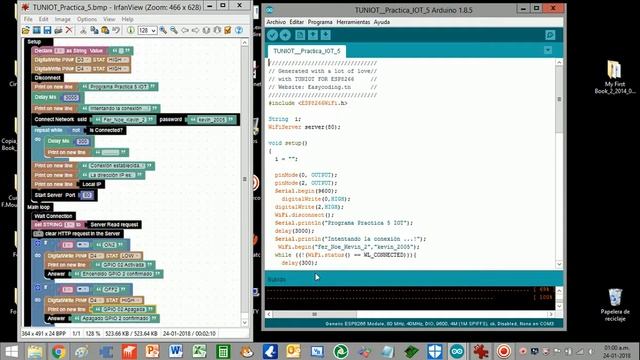The image size is (640, 360).
Task: Zoom in with magnifier plus icon
Action: 163,30
